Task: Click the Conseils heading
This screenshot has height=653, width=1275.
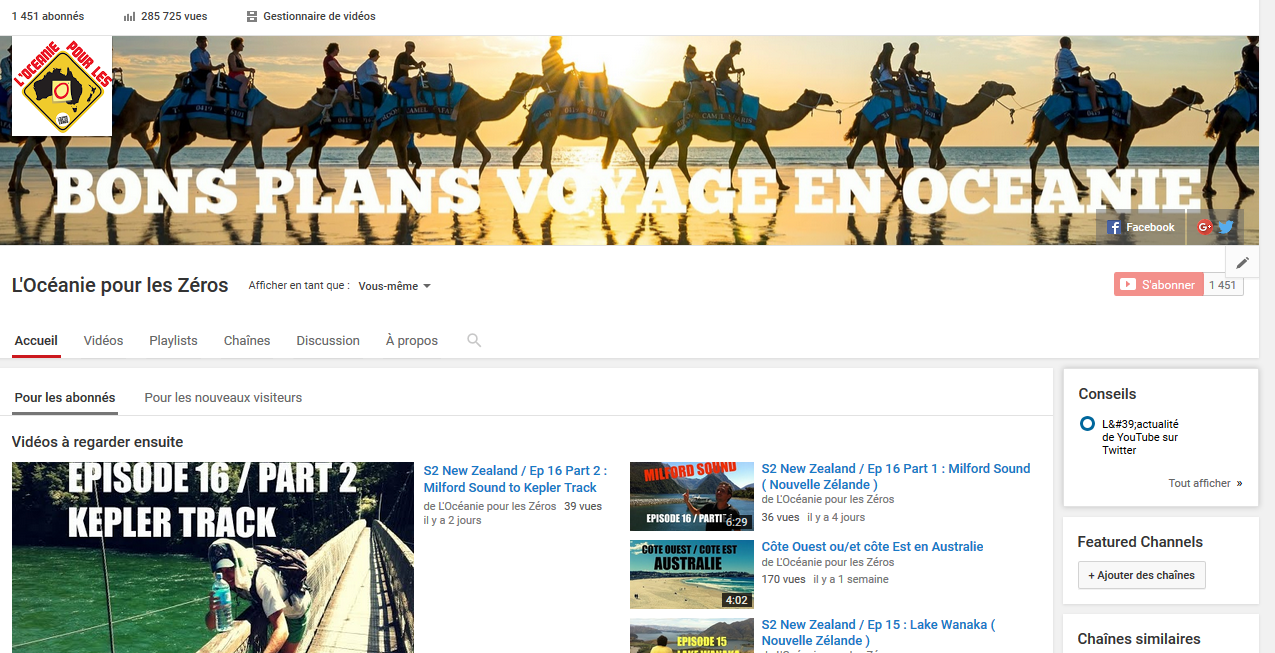Action: [x=1107, y=394]
